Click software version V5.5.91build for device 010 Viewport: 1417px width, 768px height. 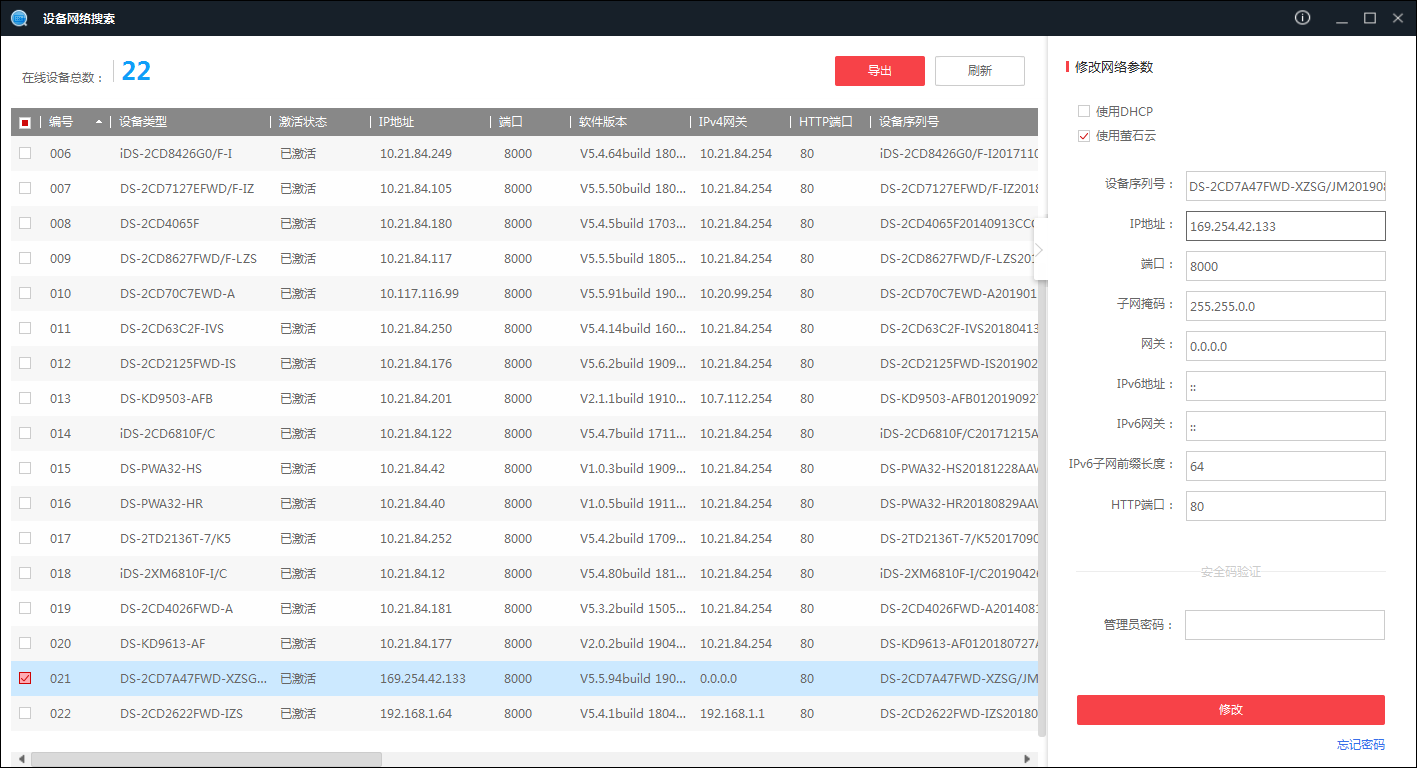point(633,293)
